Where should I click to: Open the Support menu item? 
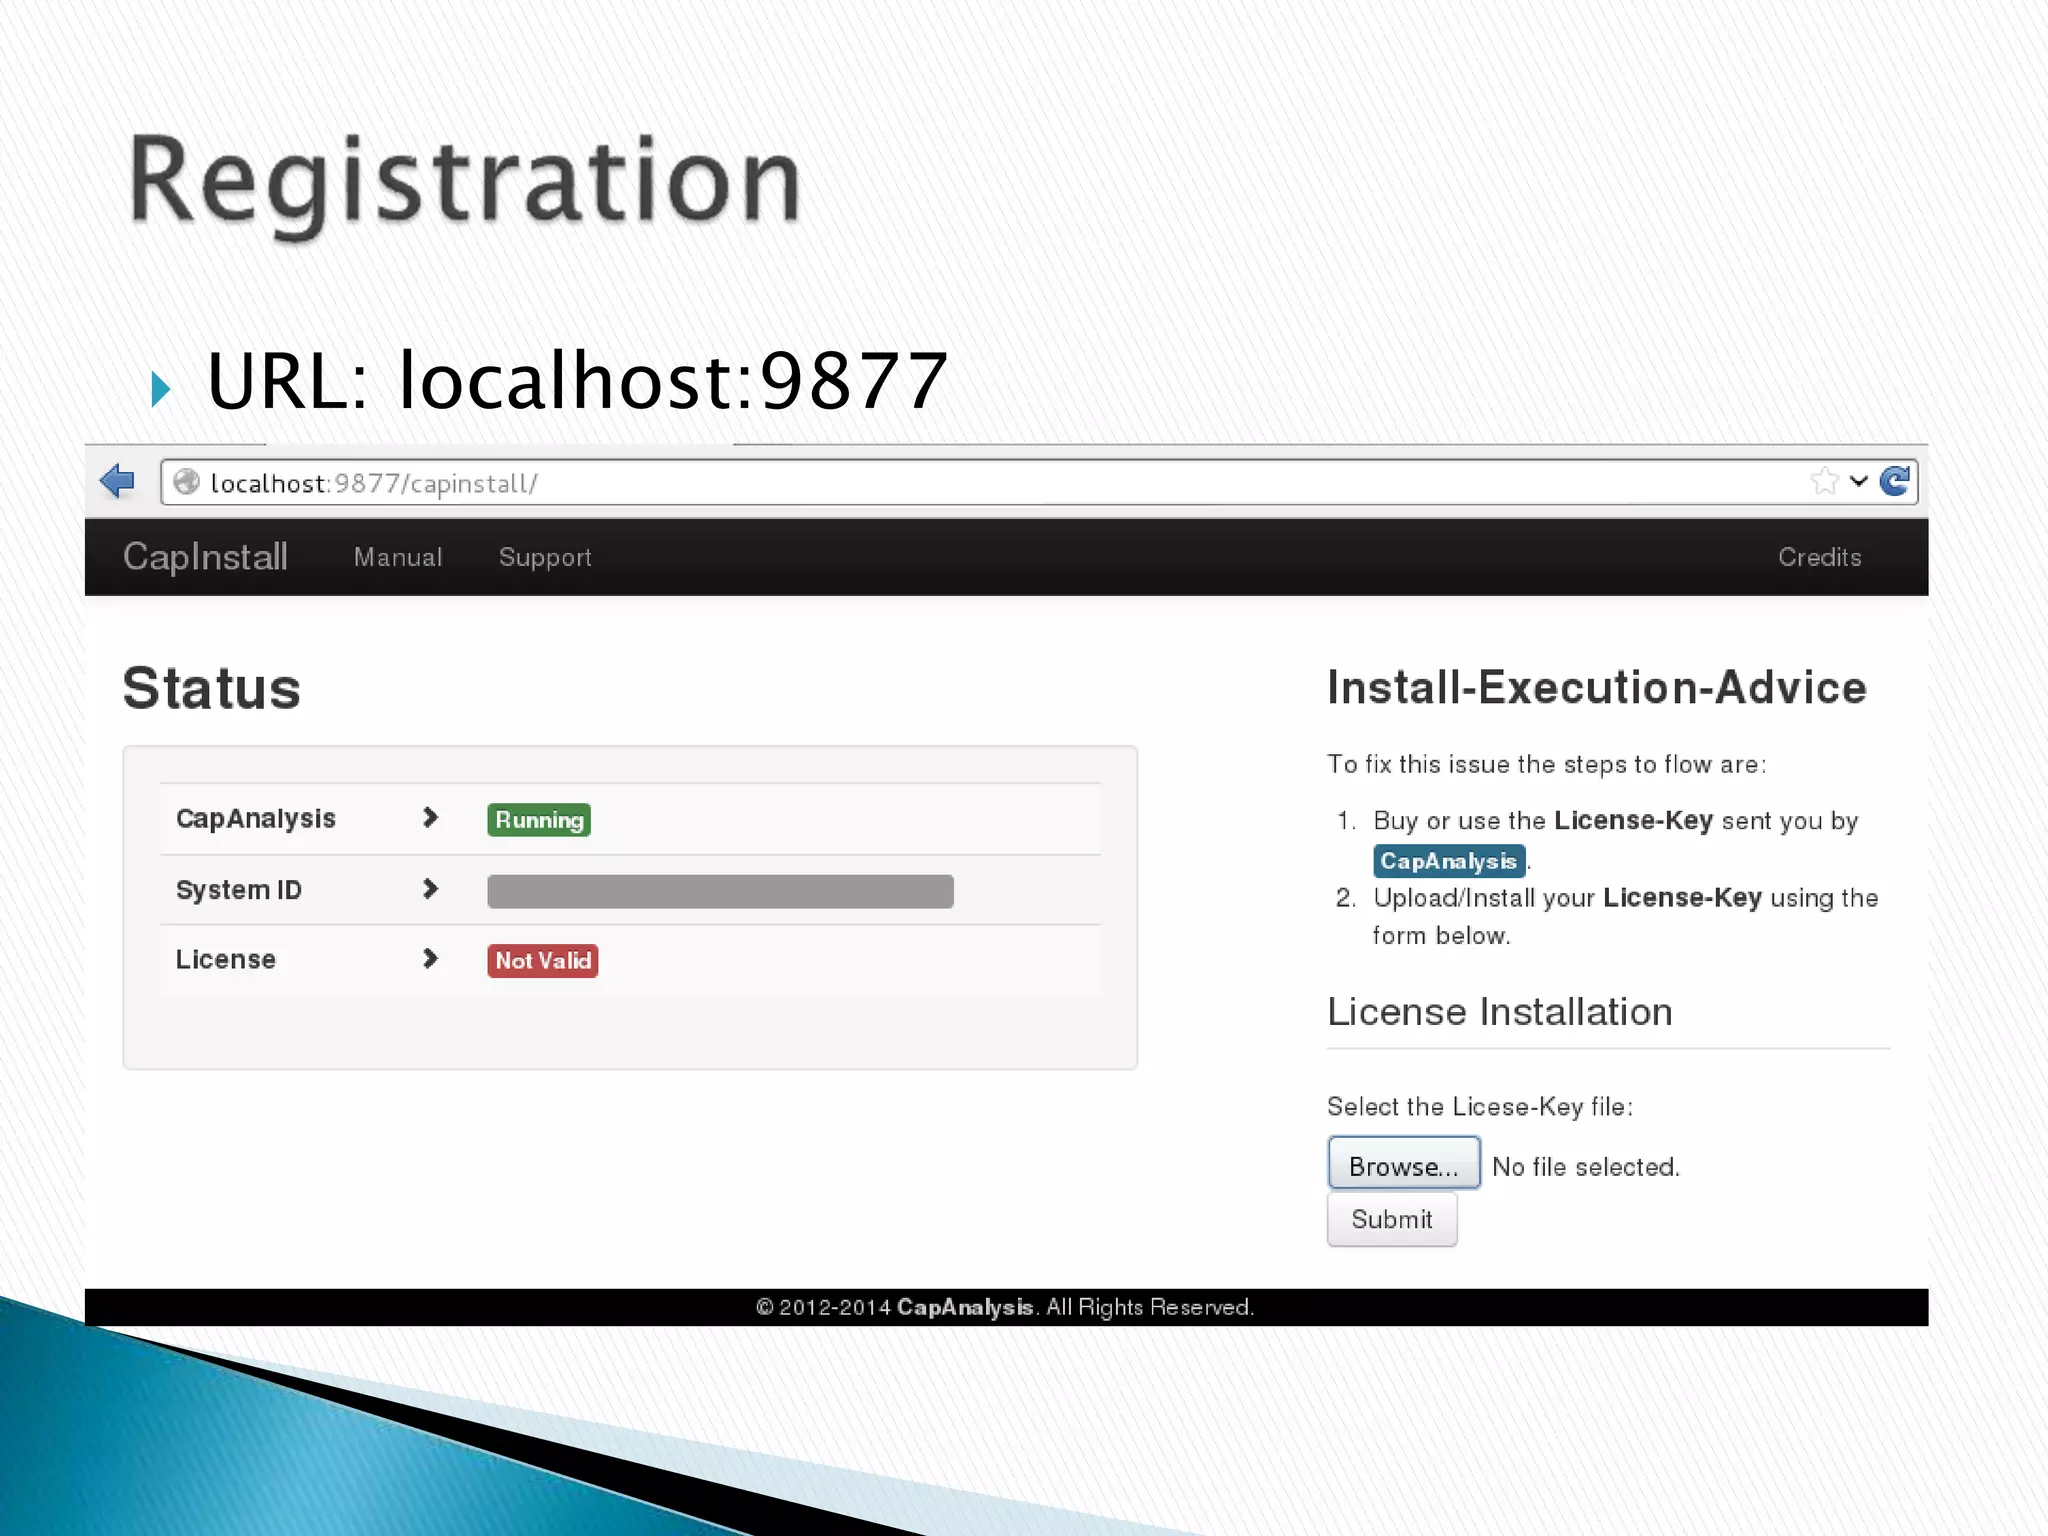pos(545,557)
